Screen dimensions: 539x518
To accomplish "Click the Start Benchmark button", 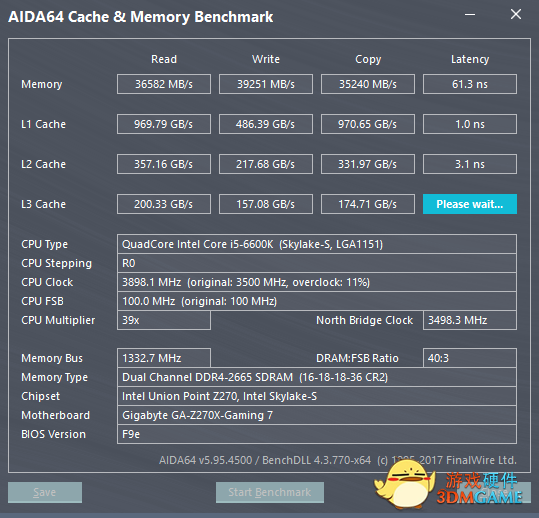I will [270, 492].
